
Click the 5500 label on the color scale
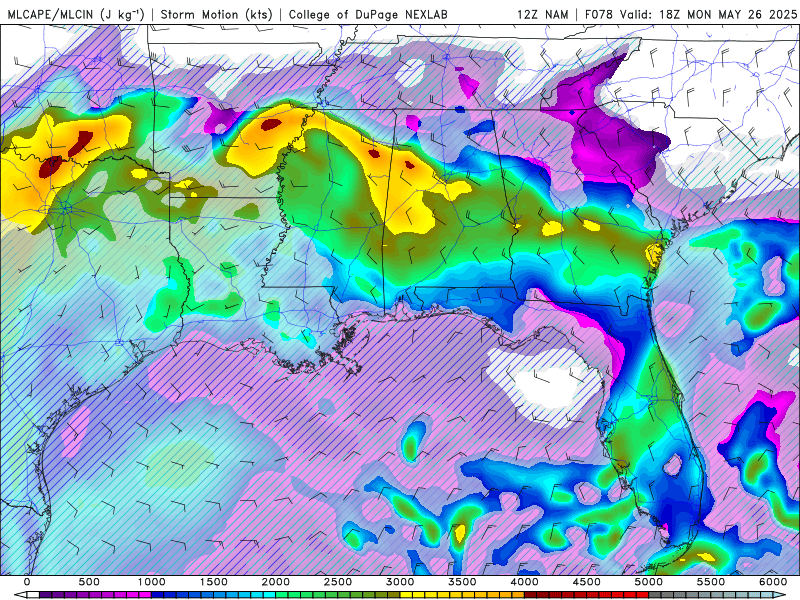711,582
